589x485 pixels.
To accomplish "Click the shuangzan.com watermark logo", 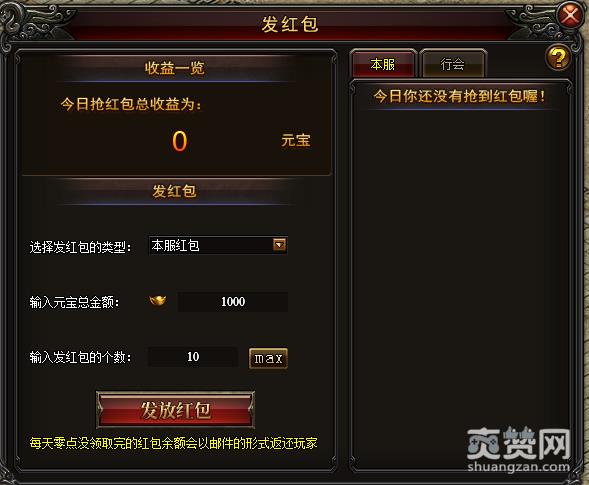I will pyautogui.click(x=519, y=449).
